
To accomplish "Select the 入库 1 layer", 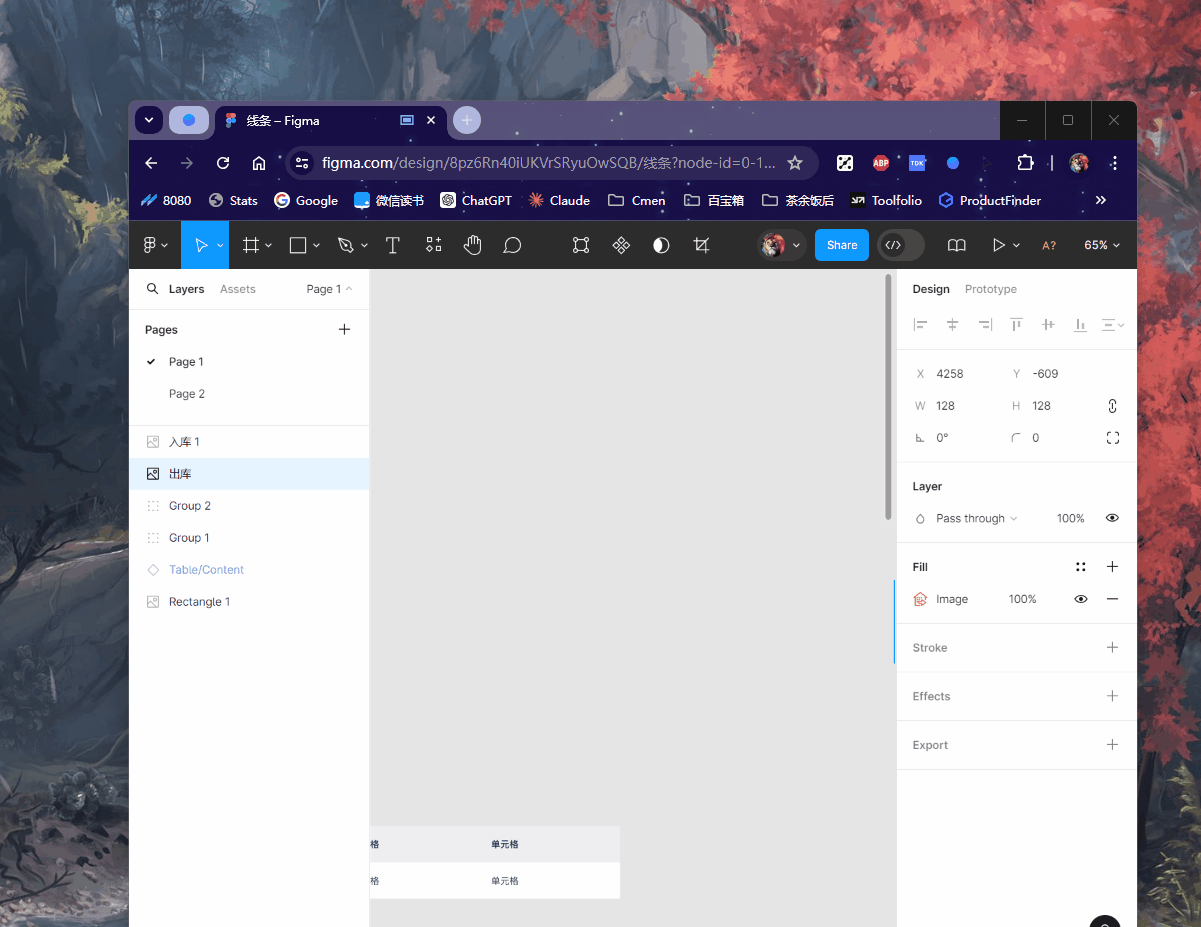I will pos(249,442).
